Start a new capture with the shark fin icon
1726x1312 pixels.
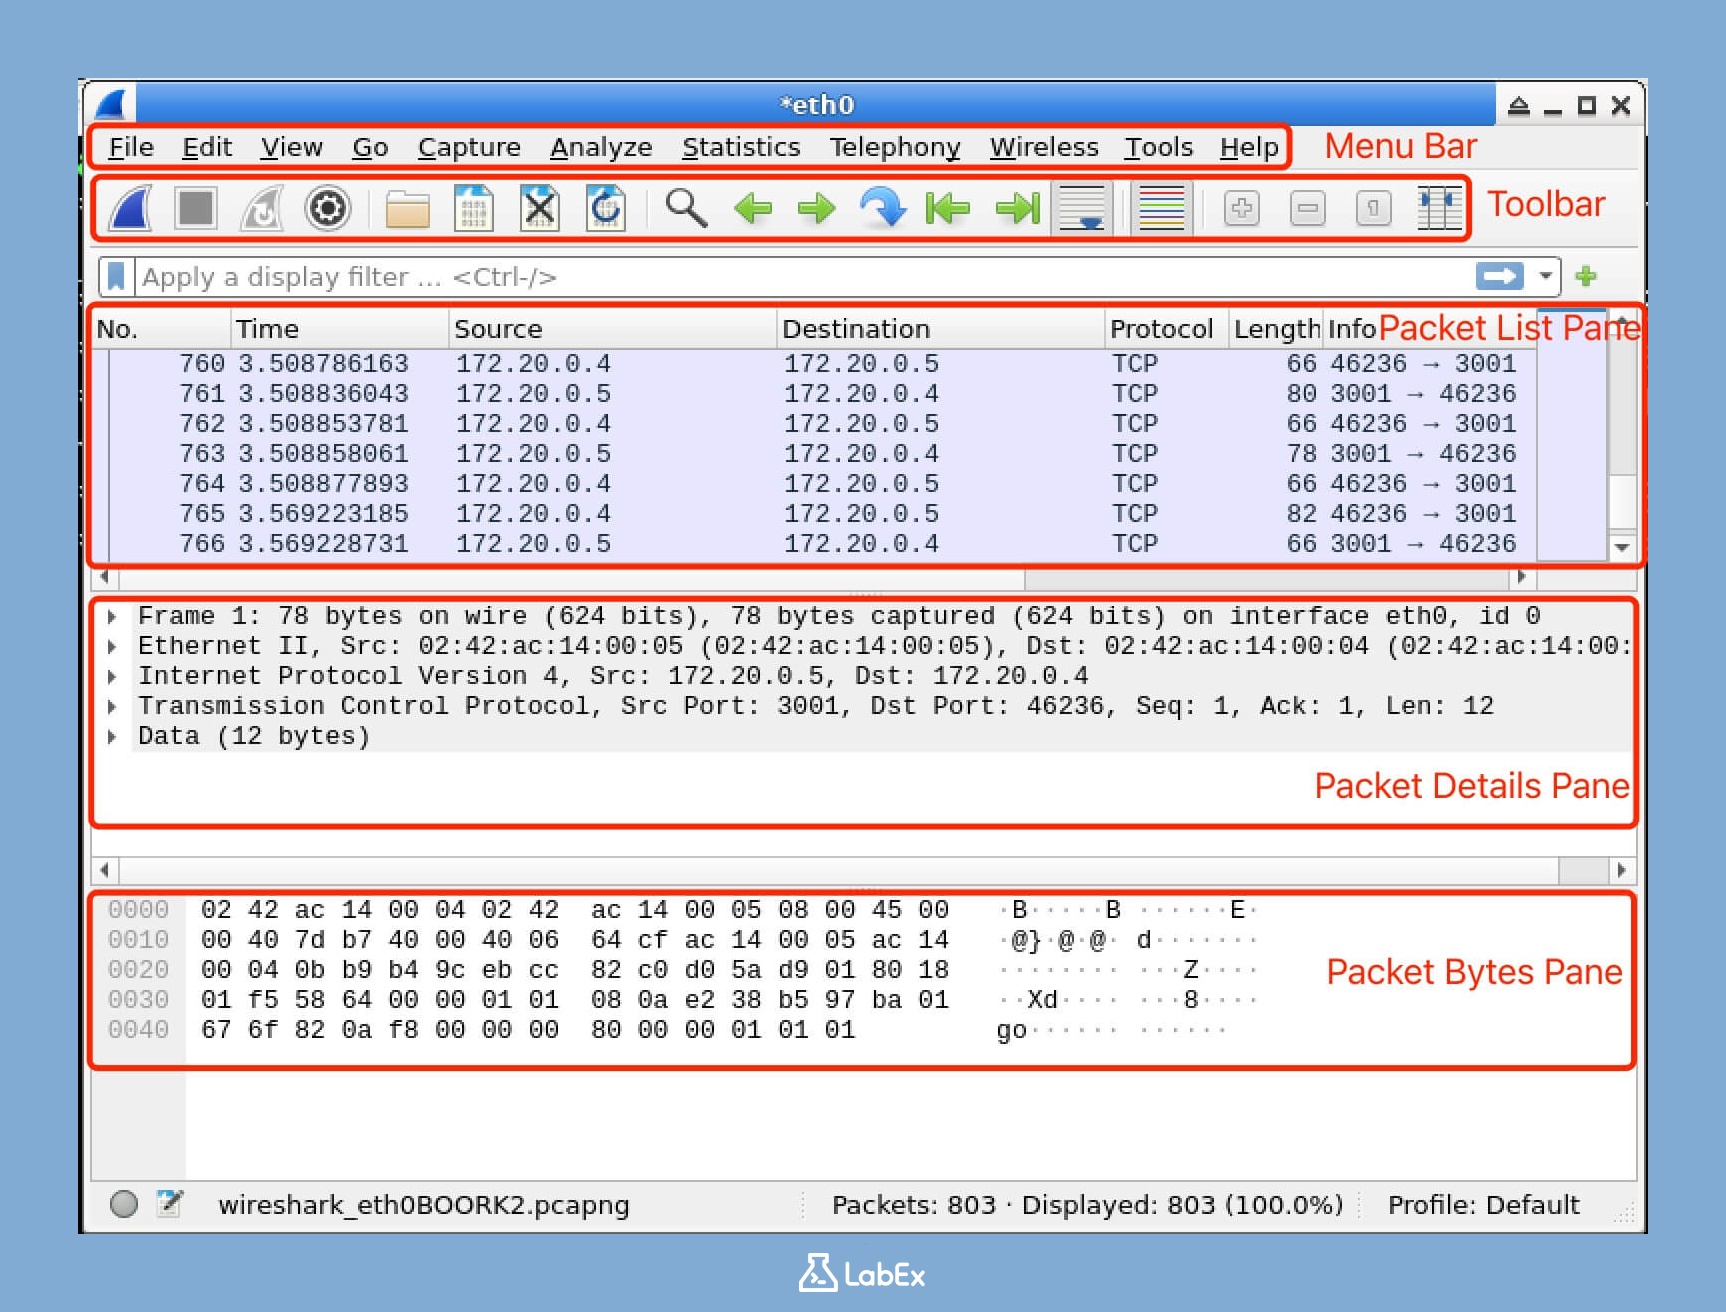coord(130,208)
